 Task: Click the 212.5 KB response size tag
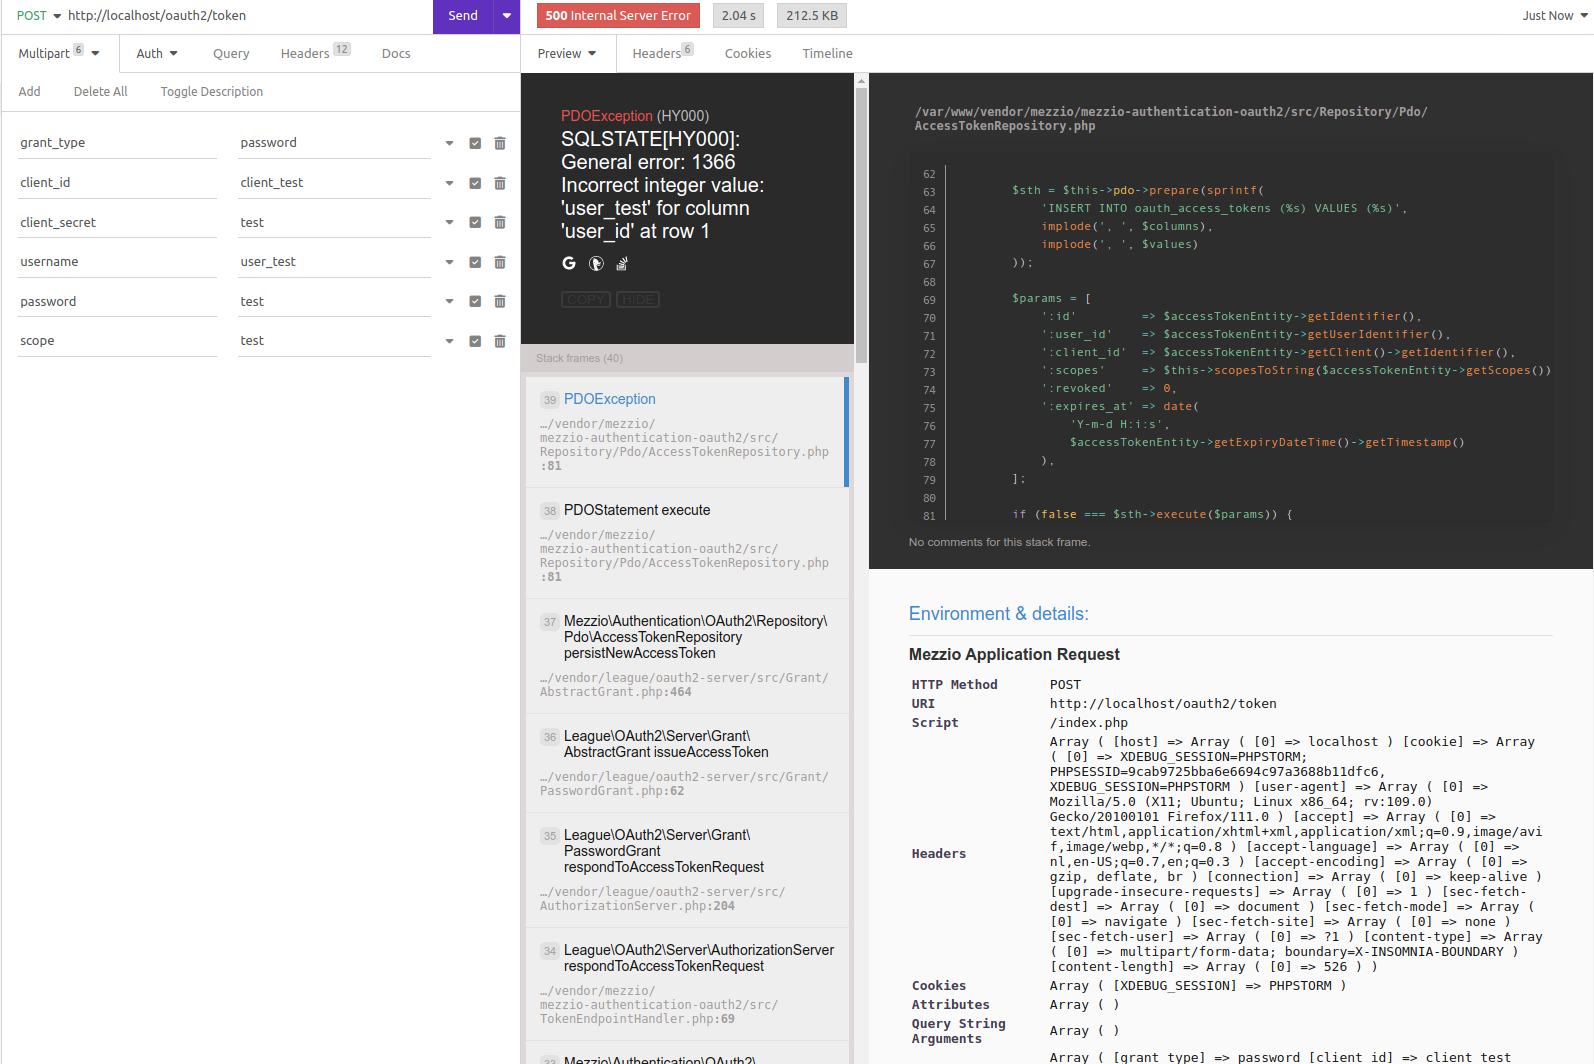812,16
